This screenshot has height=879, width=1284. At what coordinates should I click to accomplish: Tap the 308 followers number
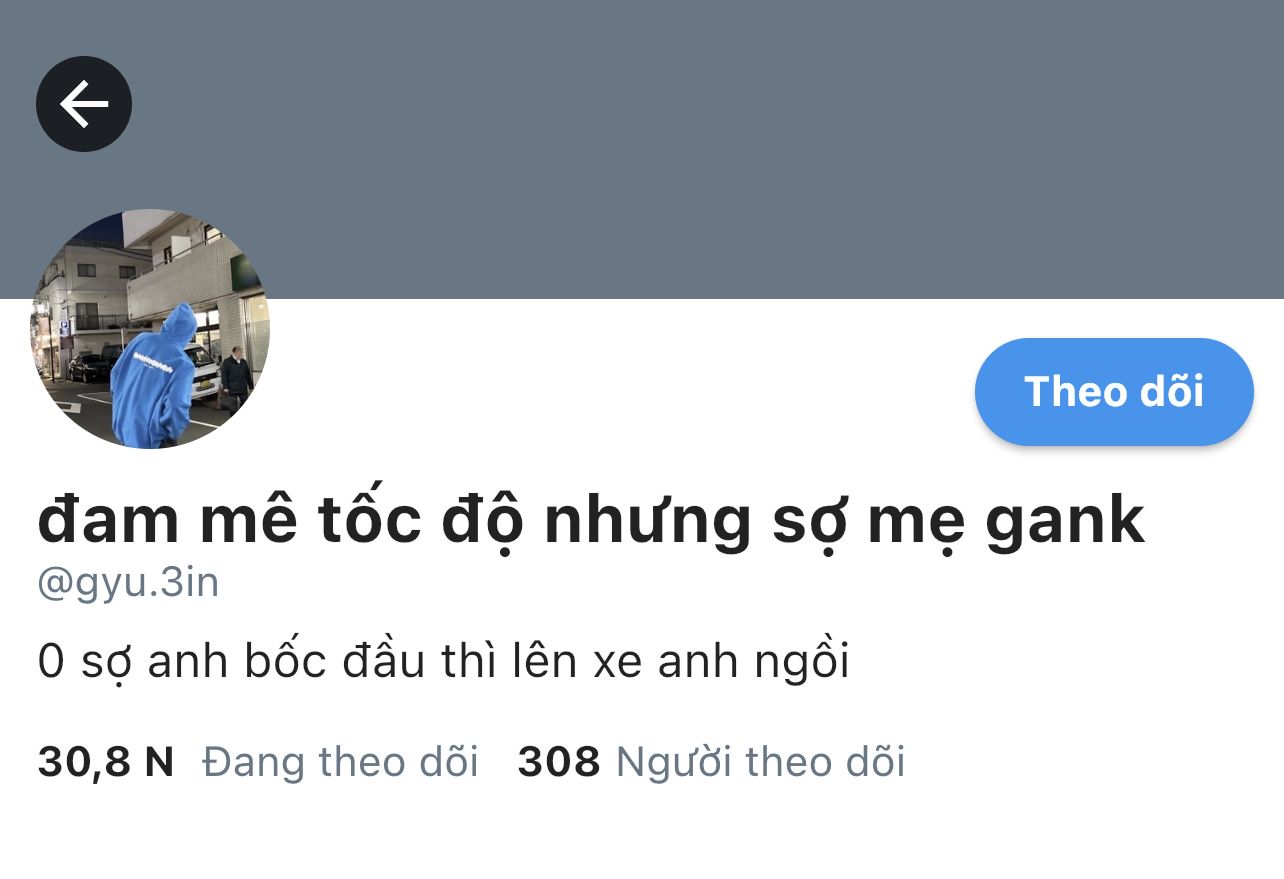[559, 762]
